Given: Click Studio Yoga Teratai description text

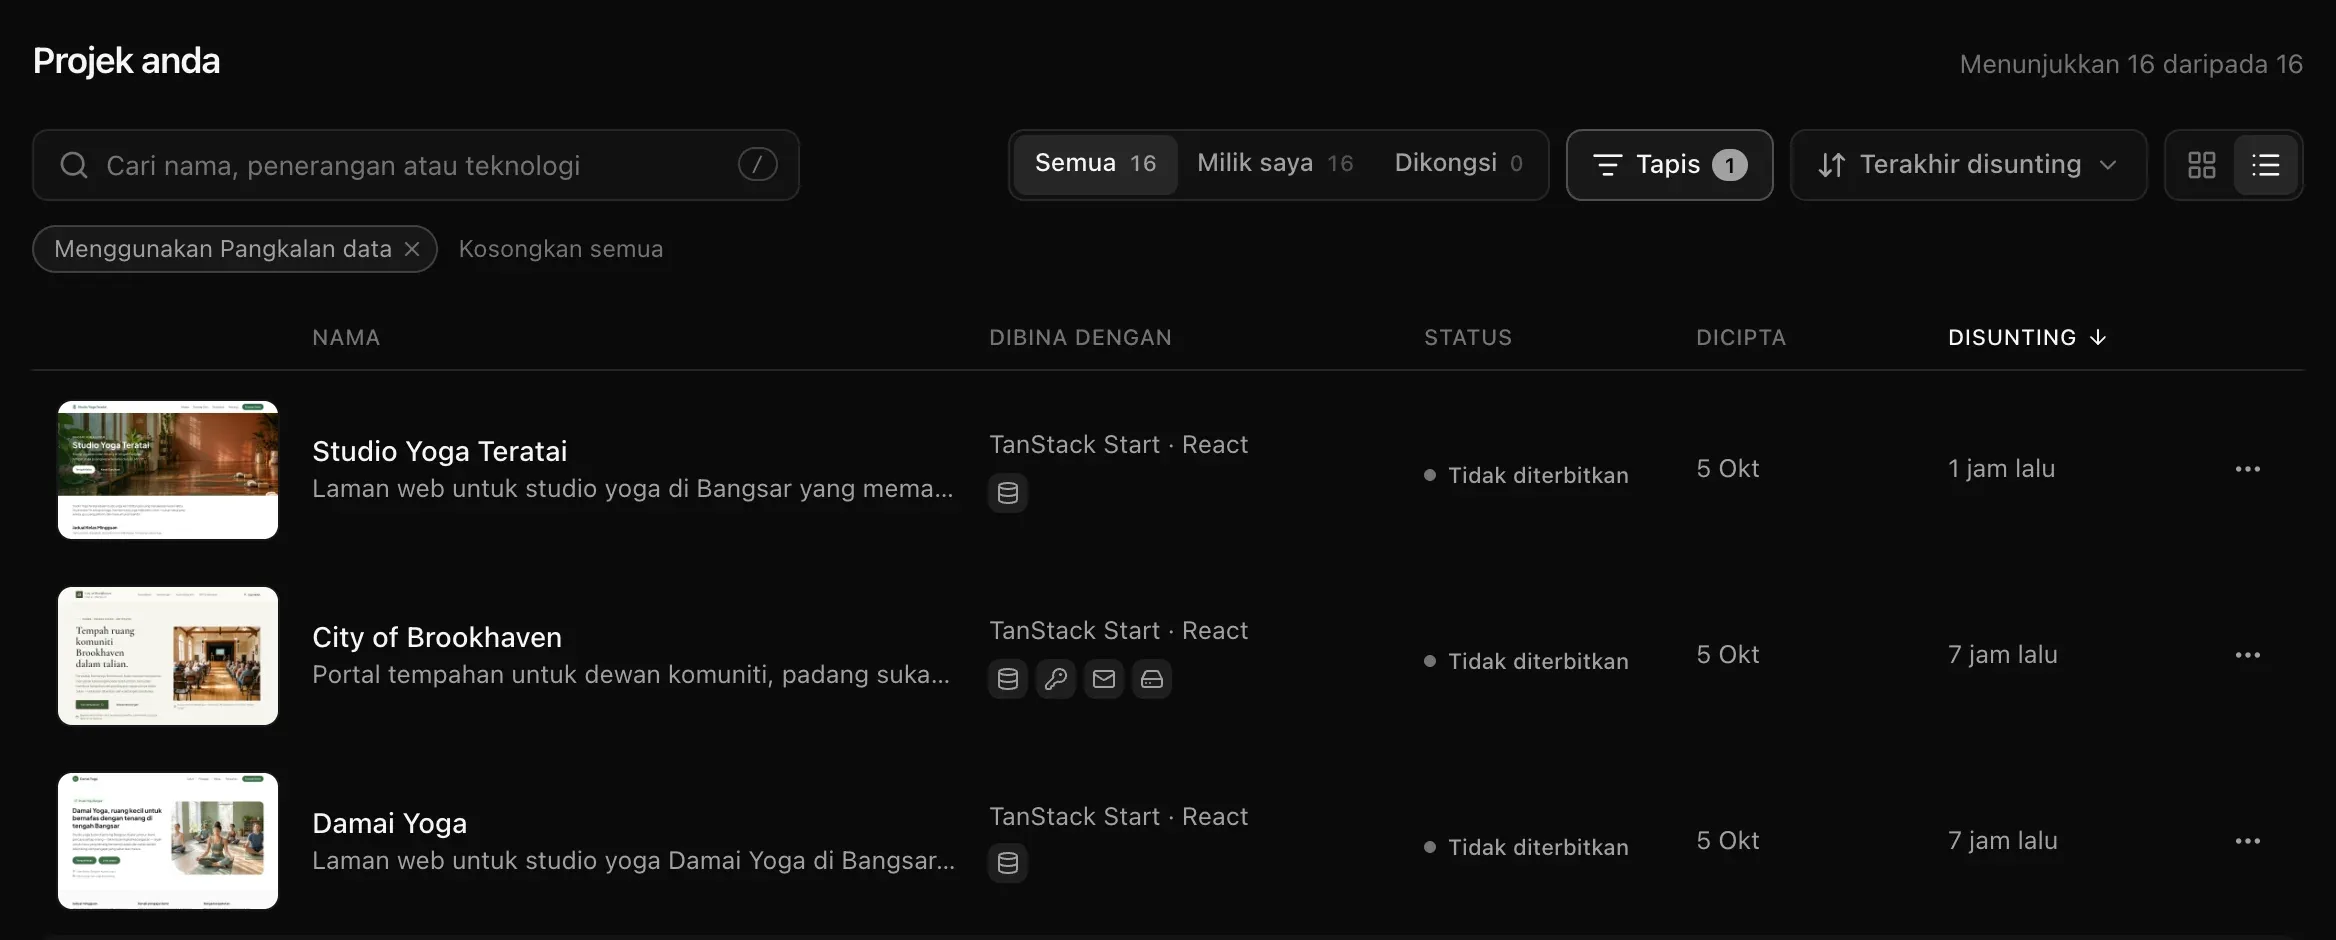Looking at the screenshot, I should [x=633, y=488].
